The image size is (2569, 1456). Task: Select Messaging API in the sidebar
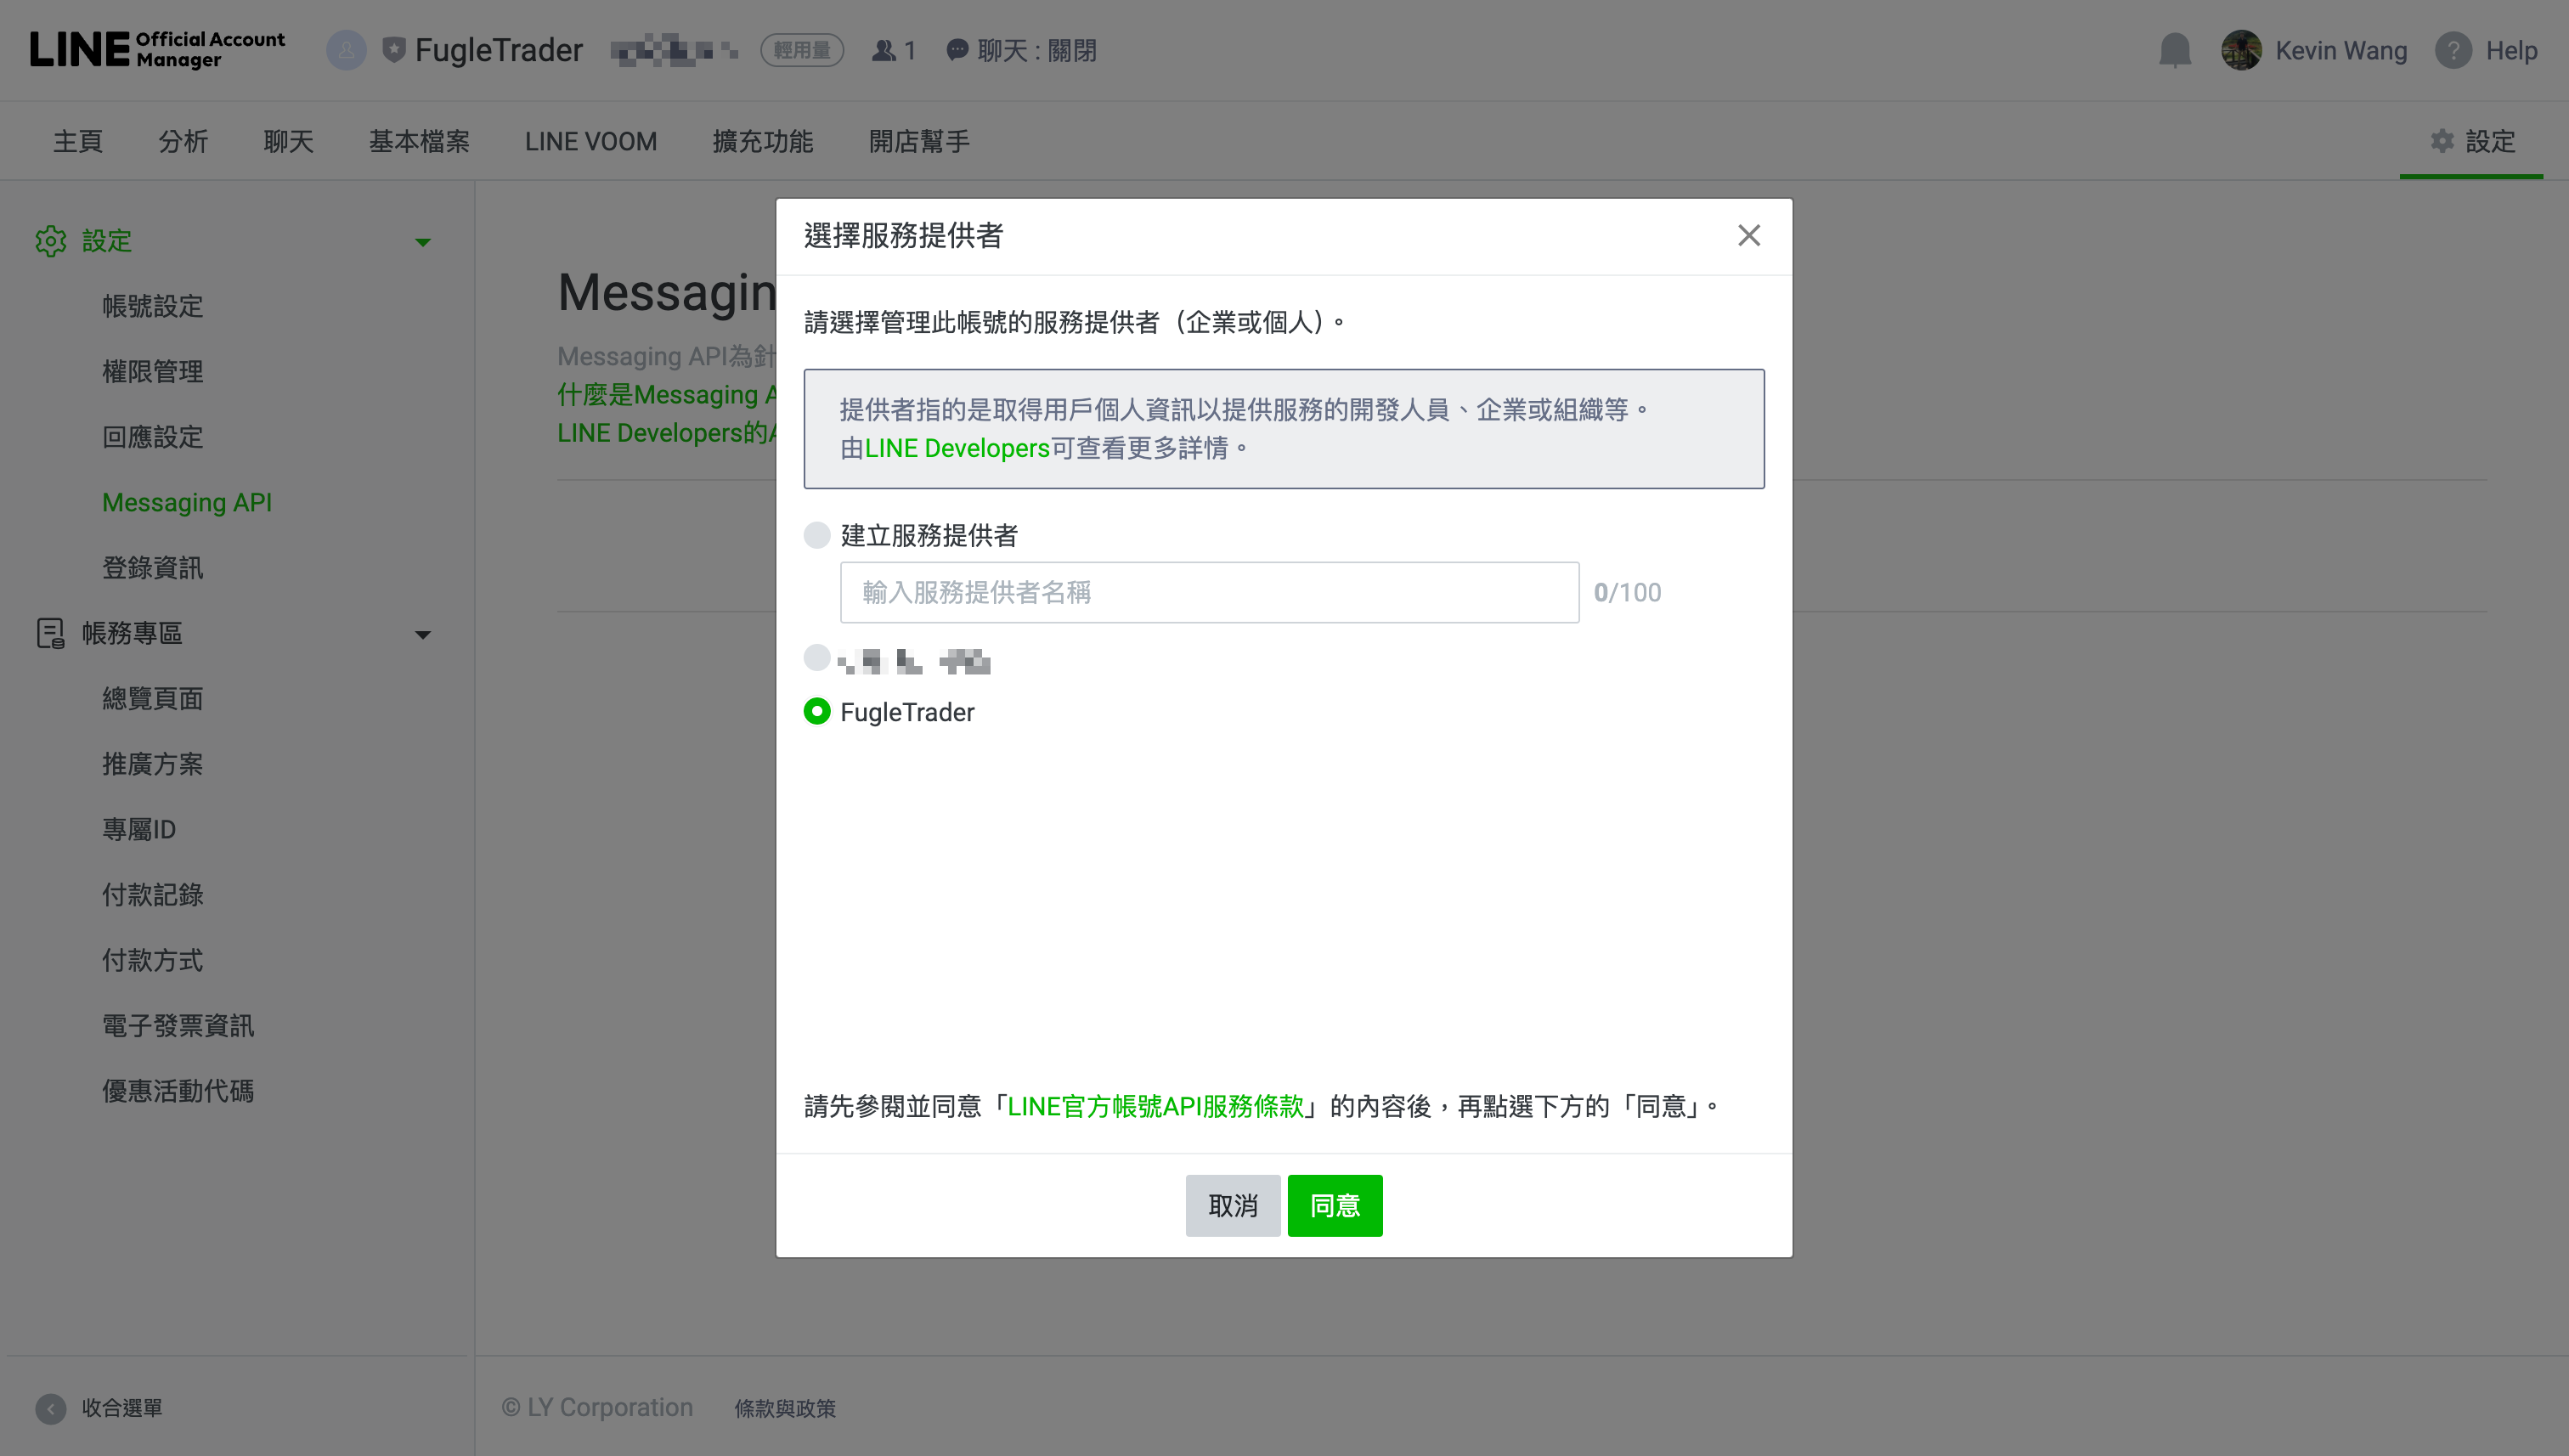187,502
